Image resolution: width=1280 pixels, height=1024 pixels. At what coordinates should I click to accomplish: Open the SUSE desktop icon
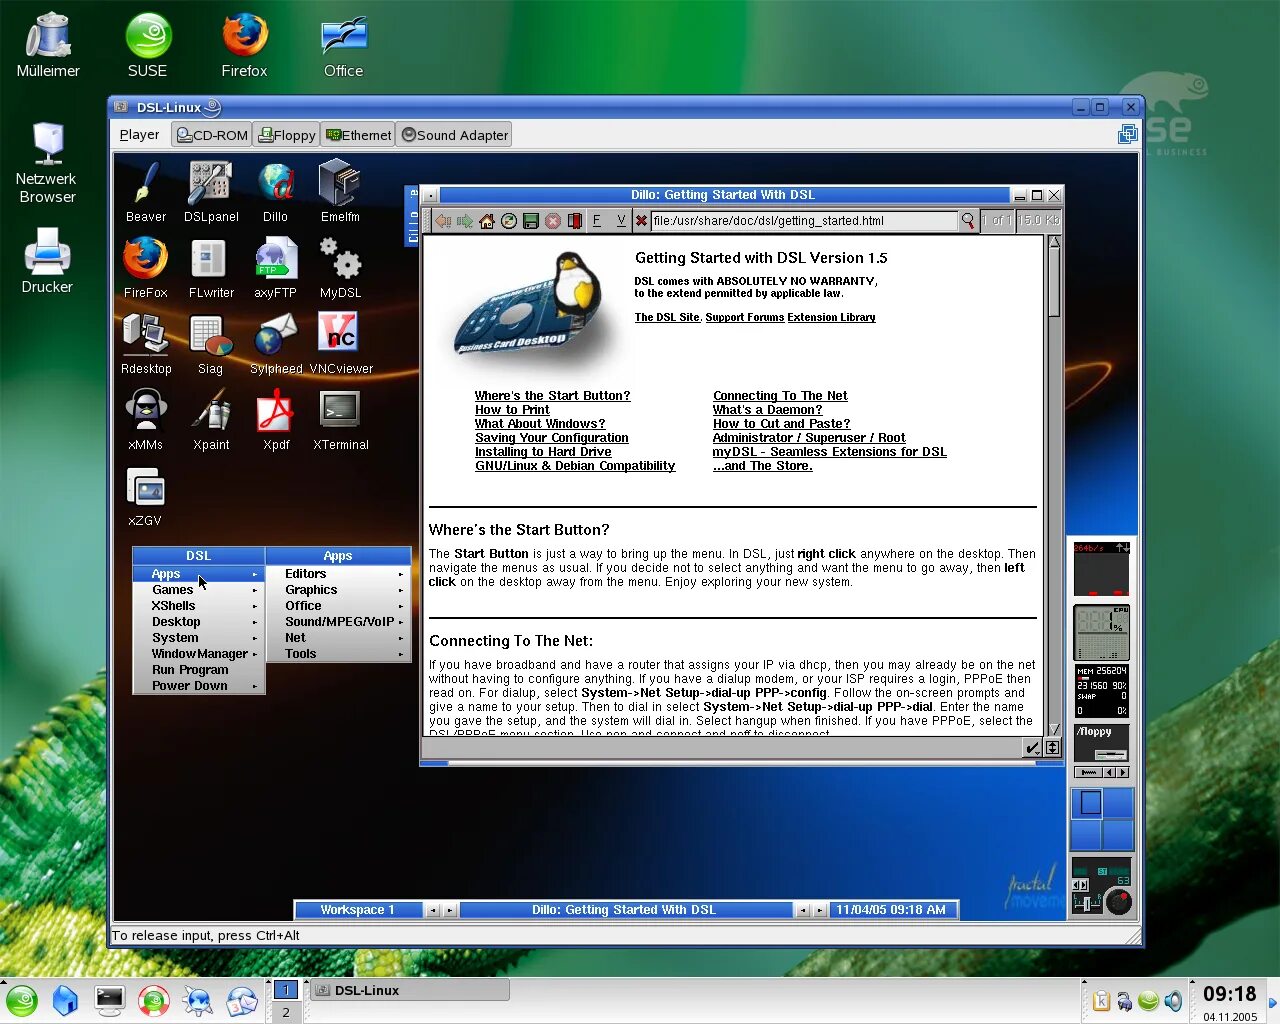pyautogui.click(x=147, y=47)
